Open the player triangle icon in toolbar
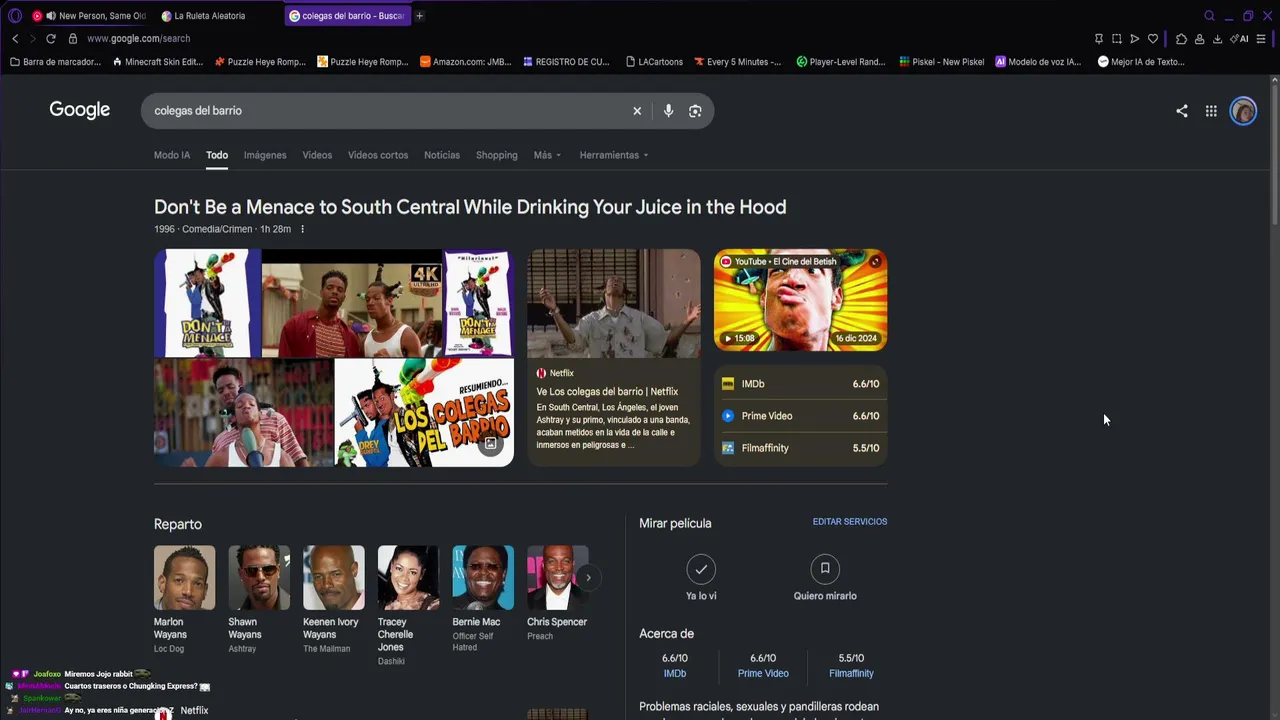This screenshot has width=1280, height=720. tap(1135, 39)
